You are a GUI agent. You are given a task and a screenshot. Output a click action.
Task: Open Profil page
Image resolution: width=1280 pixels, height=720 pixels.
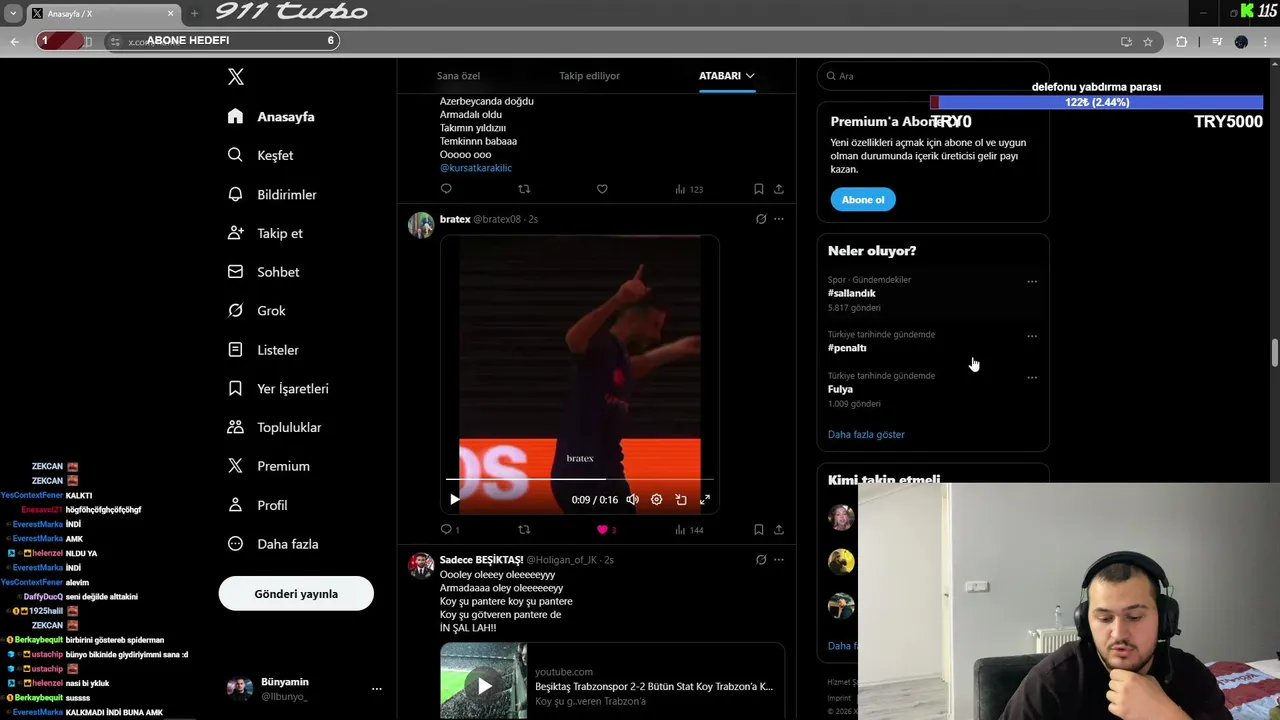pyautogui.click(x=257, y=505)
